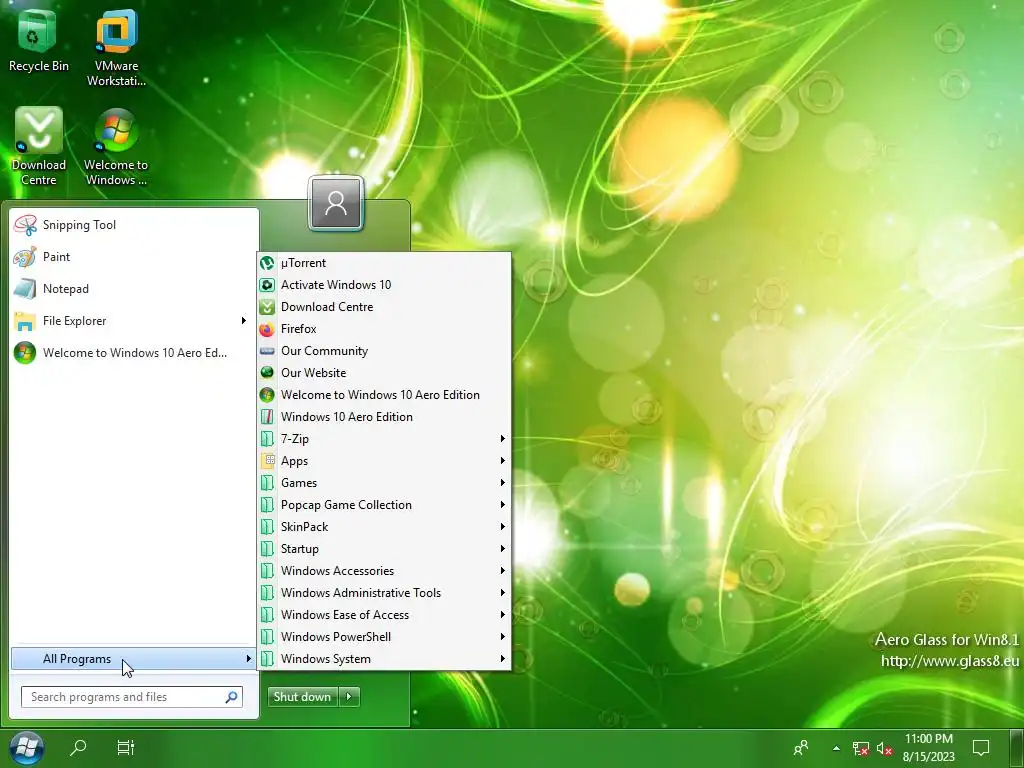Click the Paint palette icon

[x=25, y=257]
